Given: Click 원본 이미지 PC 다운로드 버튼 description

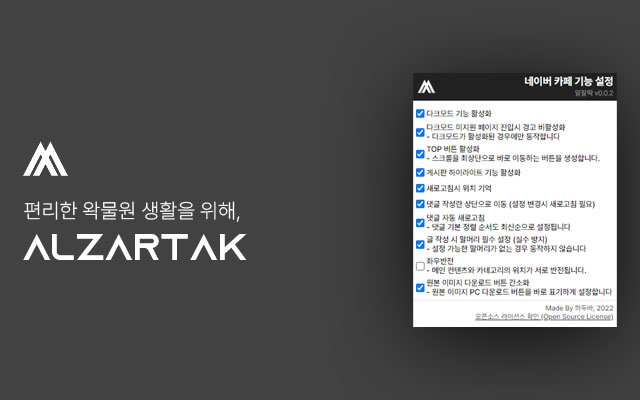Looking at the screenshot, I should (x=519, y=292).
